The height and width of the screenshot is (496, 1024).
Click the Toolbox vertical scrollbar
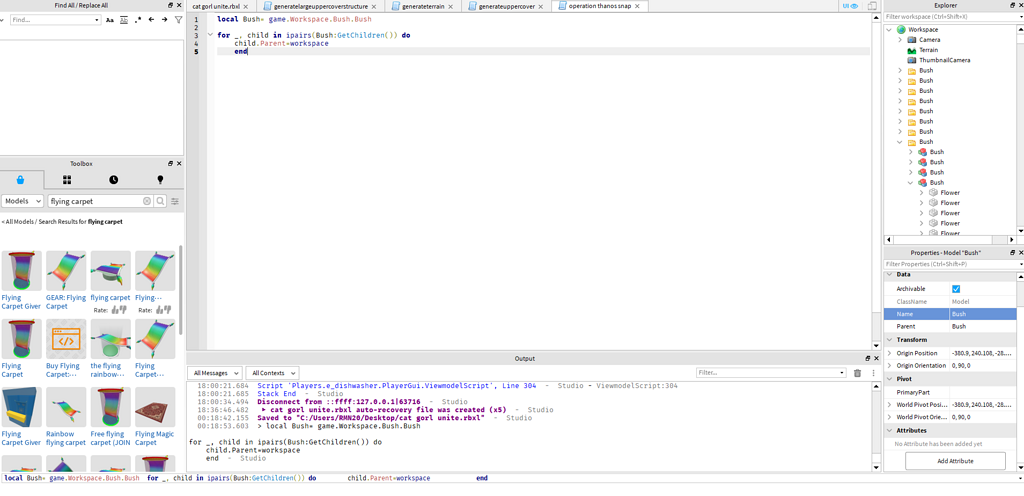click(180, 290)
